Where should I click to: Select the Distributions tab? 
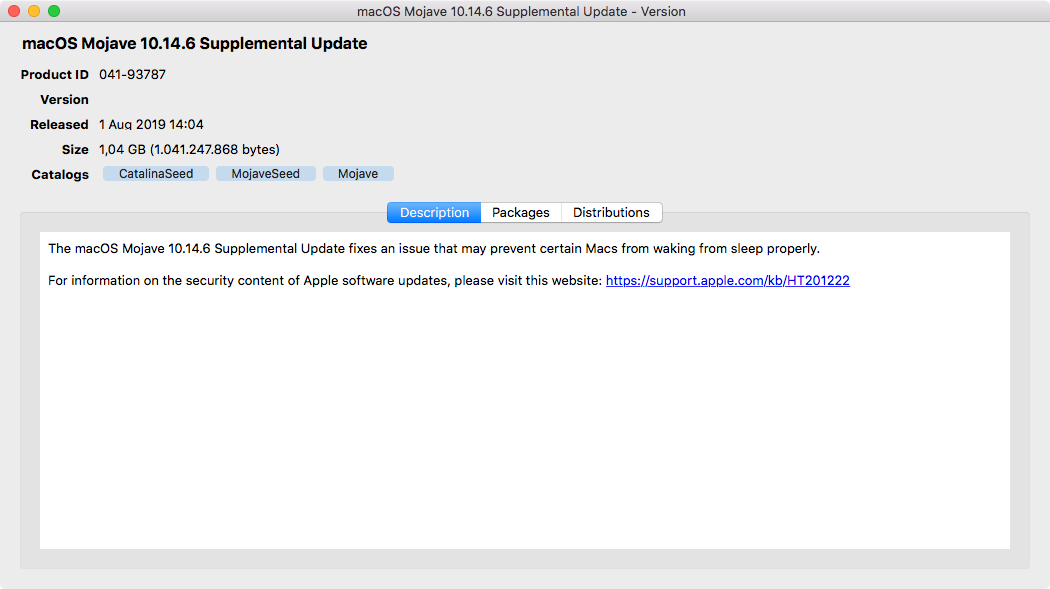(611, 213)
